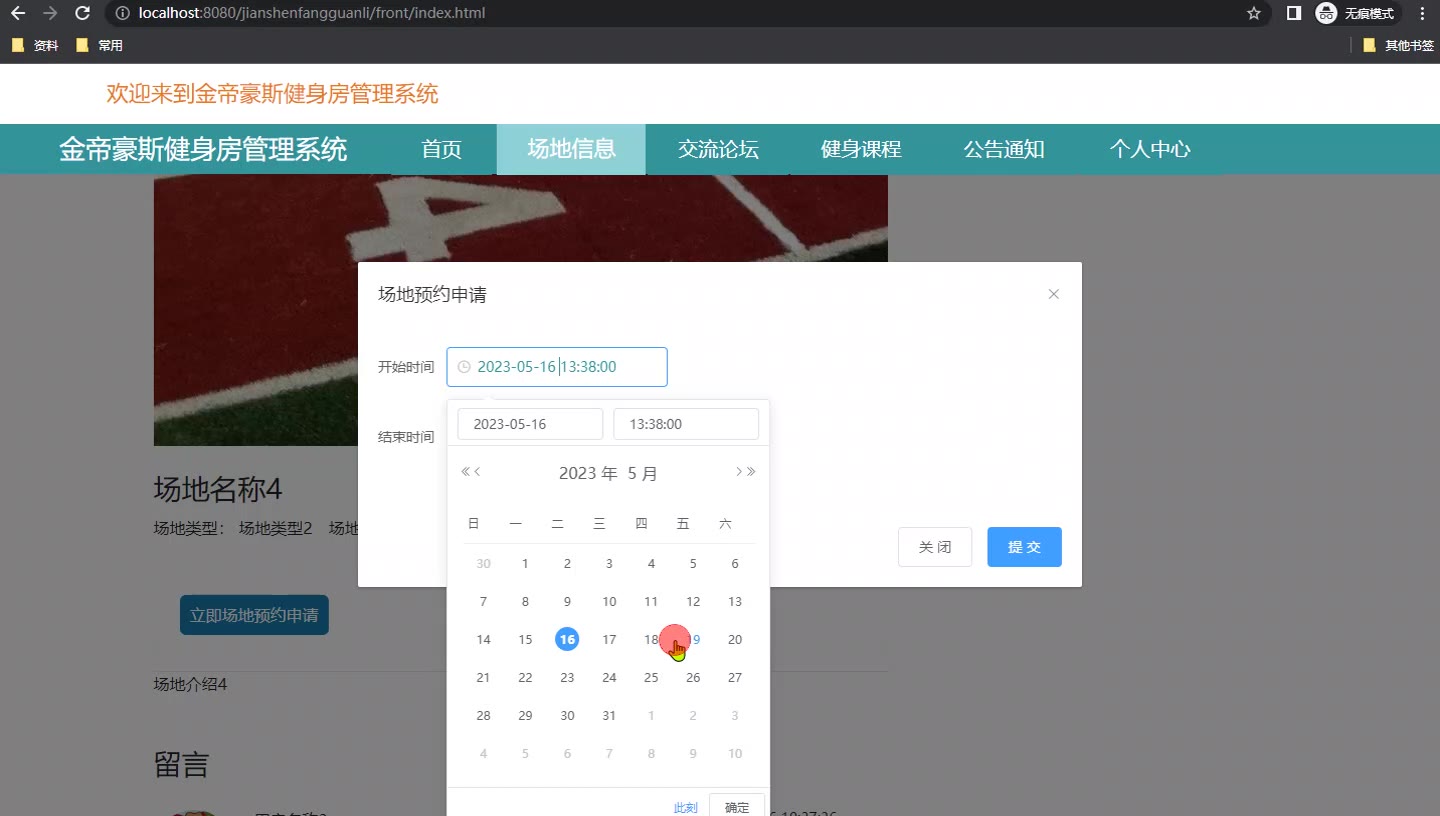Screen dimensions: 1440x816
Task: Choose date 27 in the calendar
Action: [735, 678]
